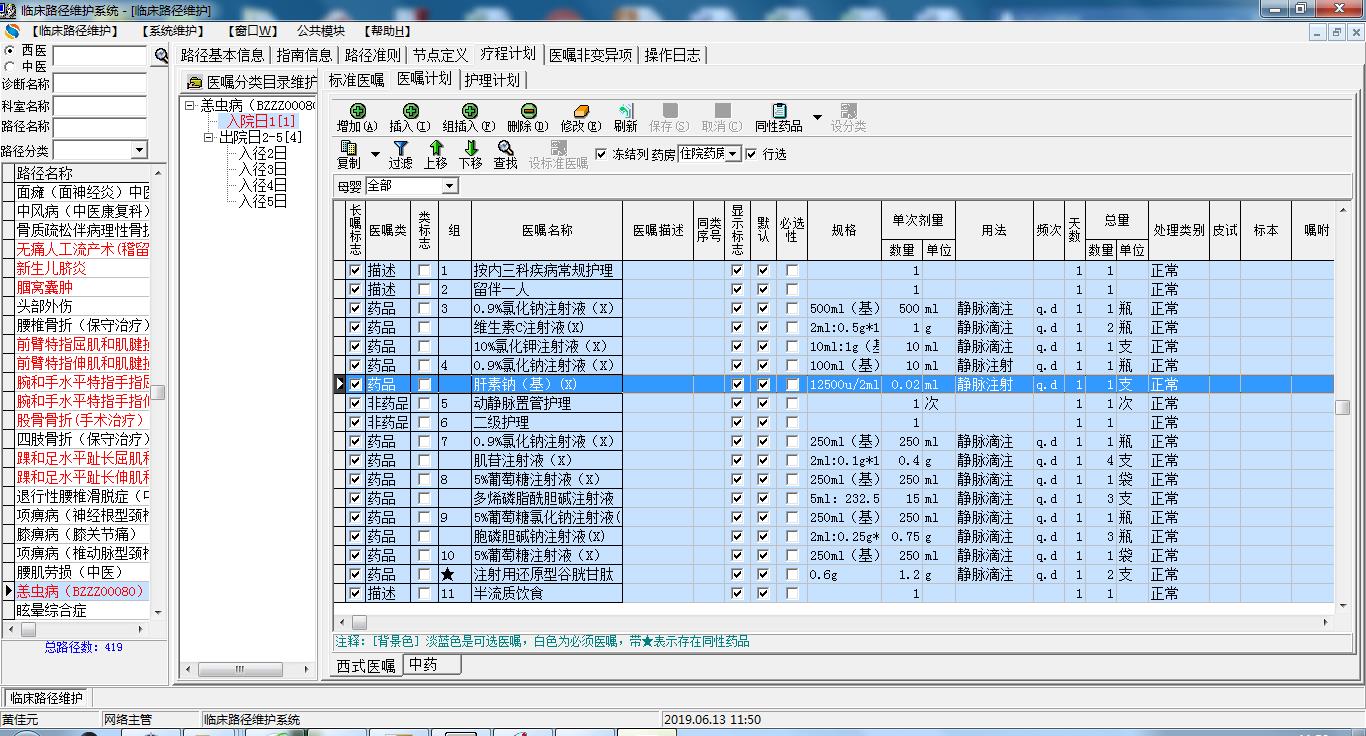Click the 设标准医嘱 toolbar icon

pos(558,148)
